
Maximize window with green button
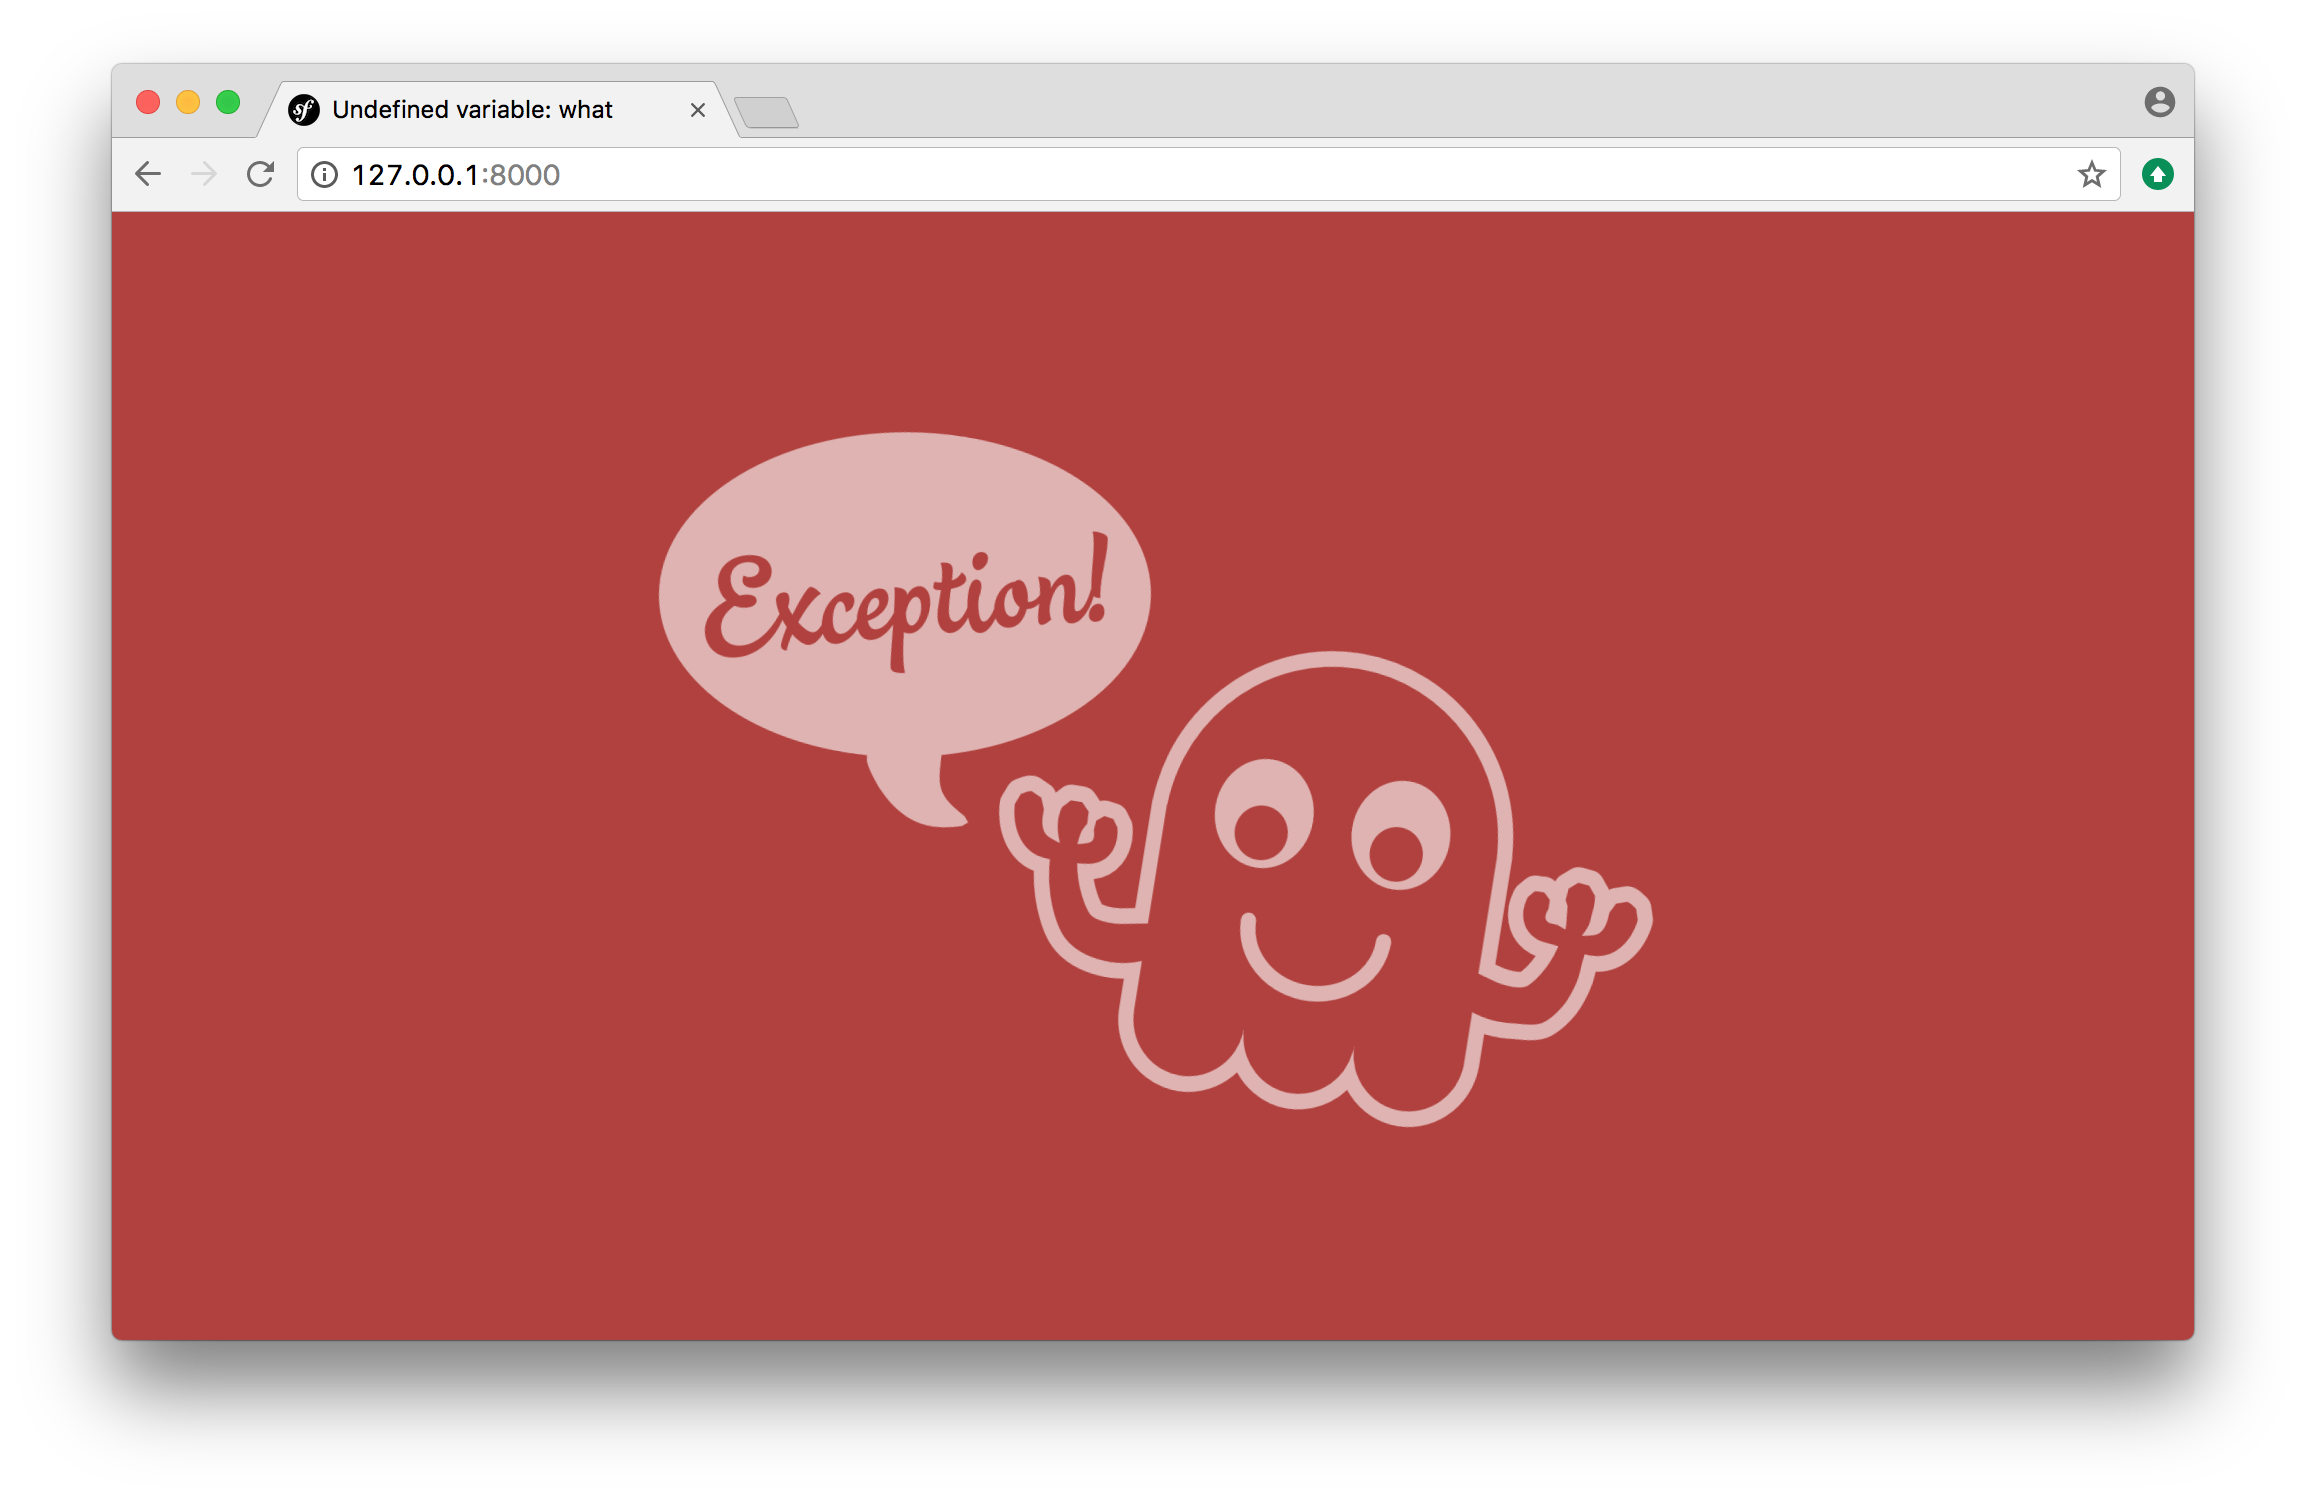click(x=228, y=102)
